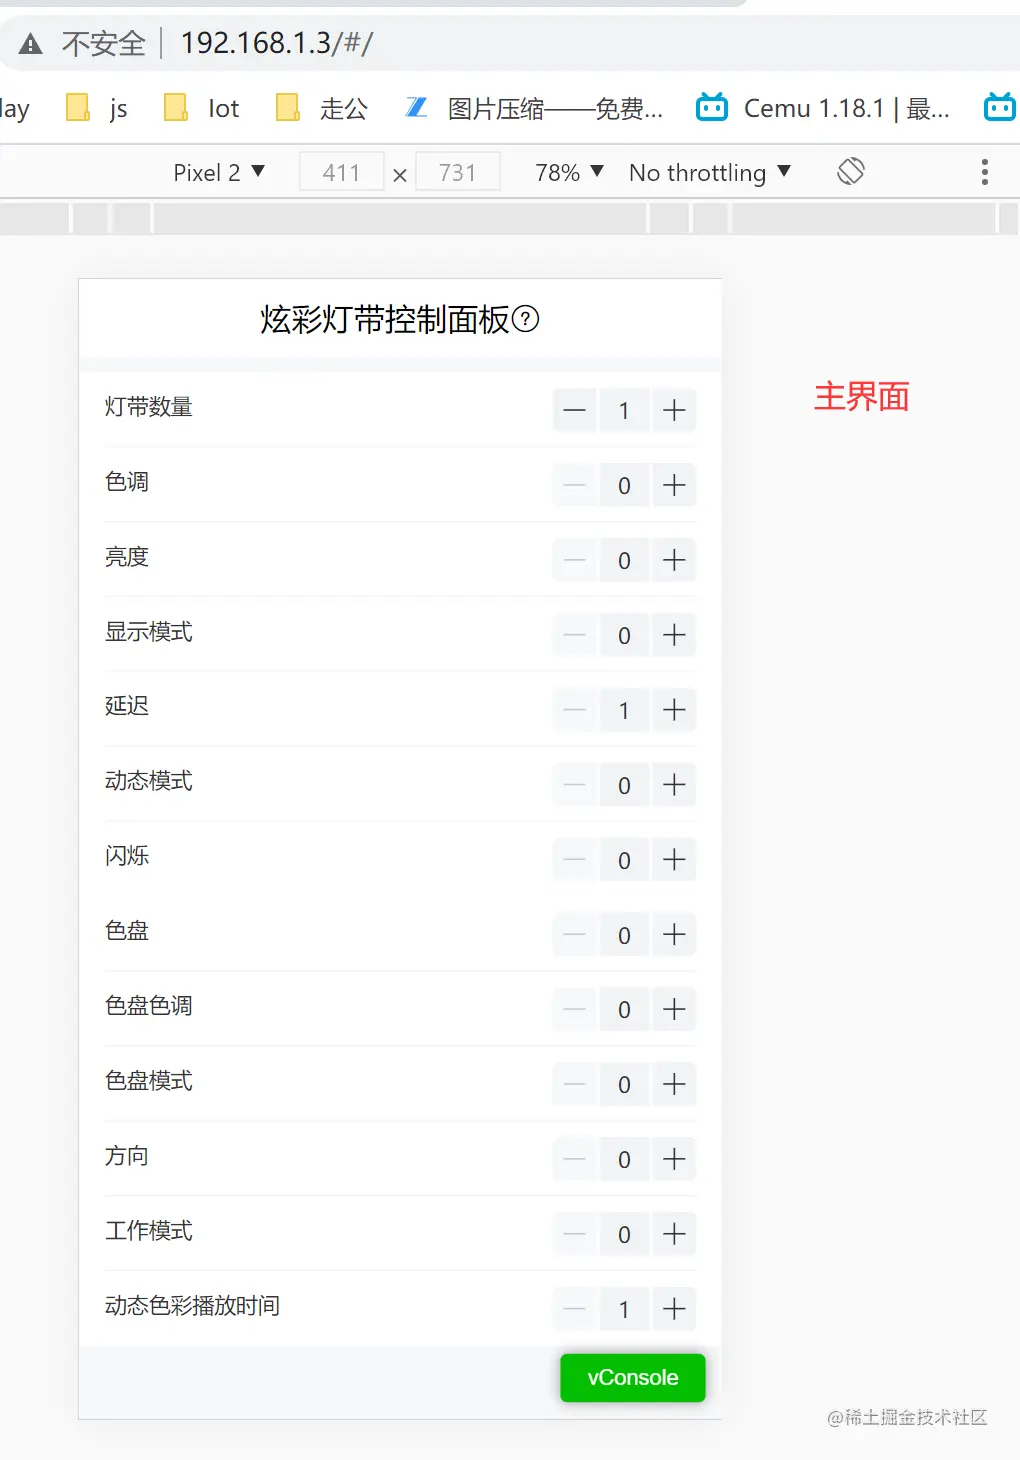The width and height of the screenshot is (1020, 1460).
Task: Increase 显示模式 with the plus button
Action: tap(674, 635)
